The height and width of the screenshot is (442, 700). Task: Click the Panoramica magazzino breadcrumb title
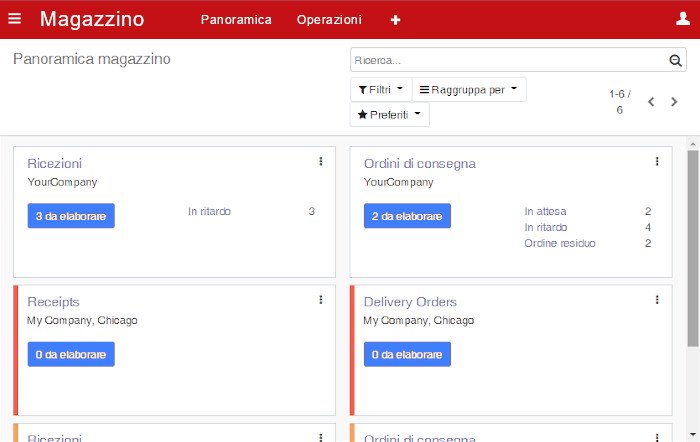(x=92, y=59)
